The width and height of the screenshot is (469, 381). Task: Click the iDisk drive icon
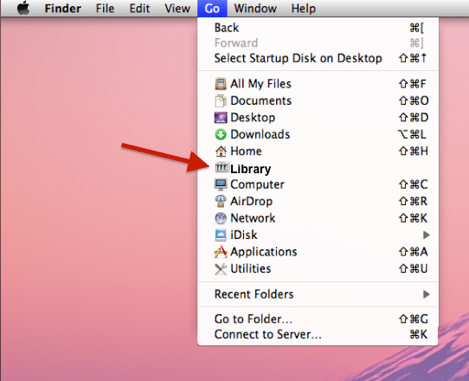[x=221, y=235]
